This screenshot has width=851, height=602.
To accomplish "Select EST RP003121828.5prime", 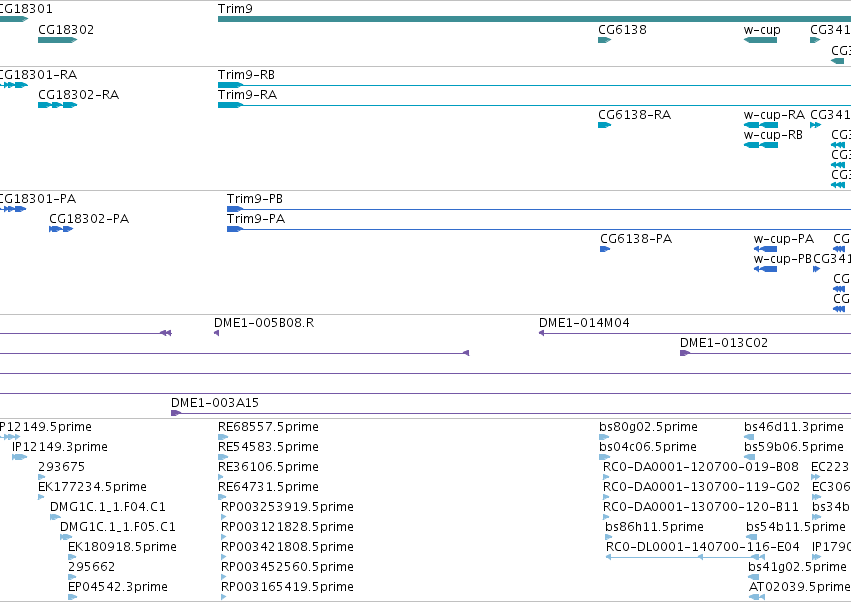I will pos(287,527).
